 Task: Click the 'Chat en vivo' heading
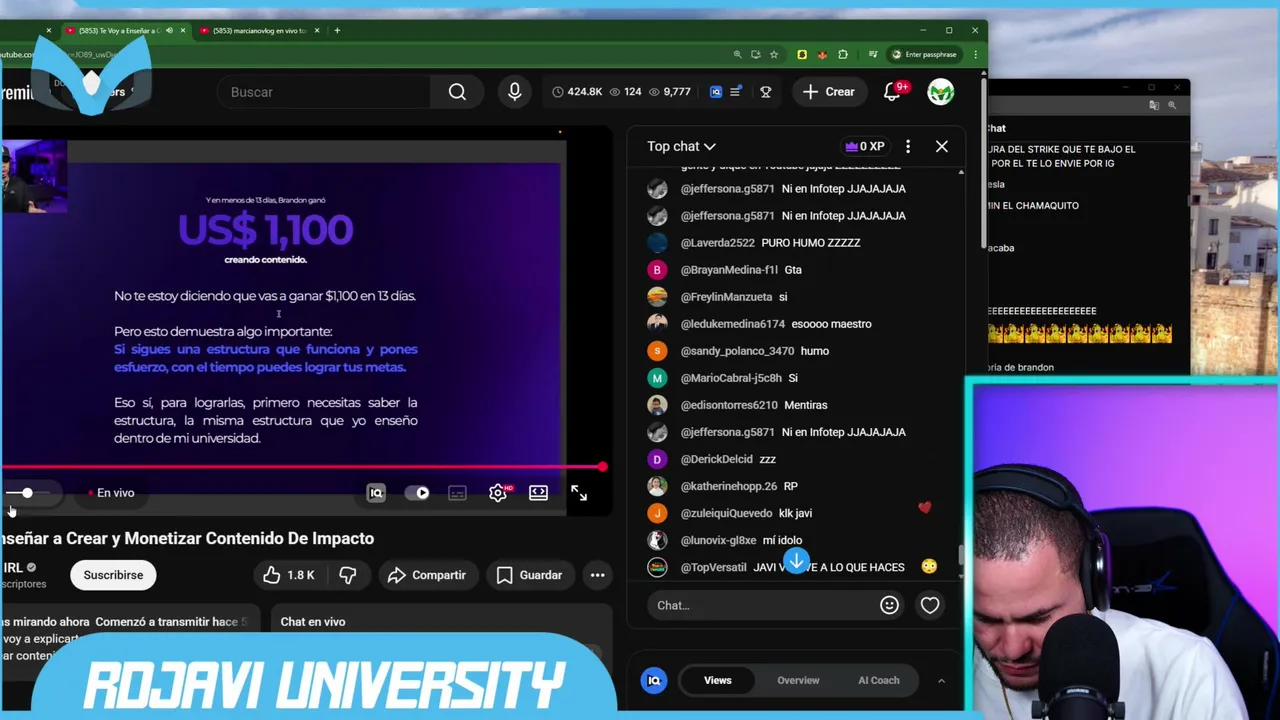point(313,622)
